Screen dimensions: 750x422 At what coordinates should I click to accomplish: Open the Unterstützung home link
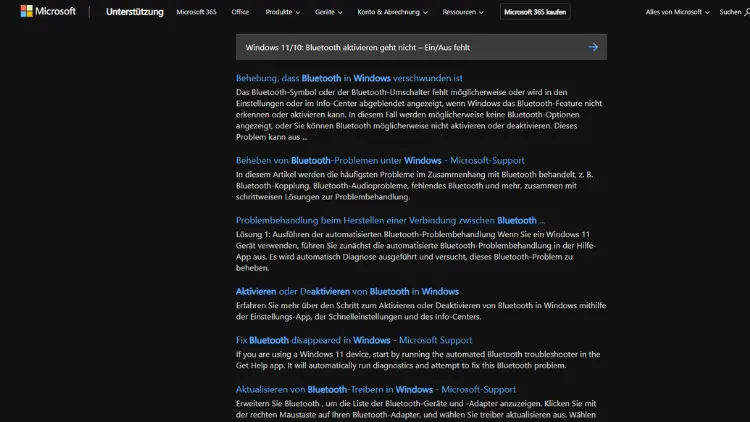134,12
